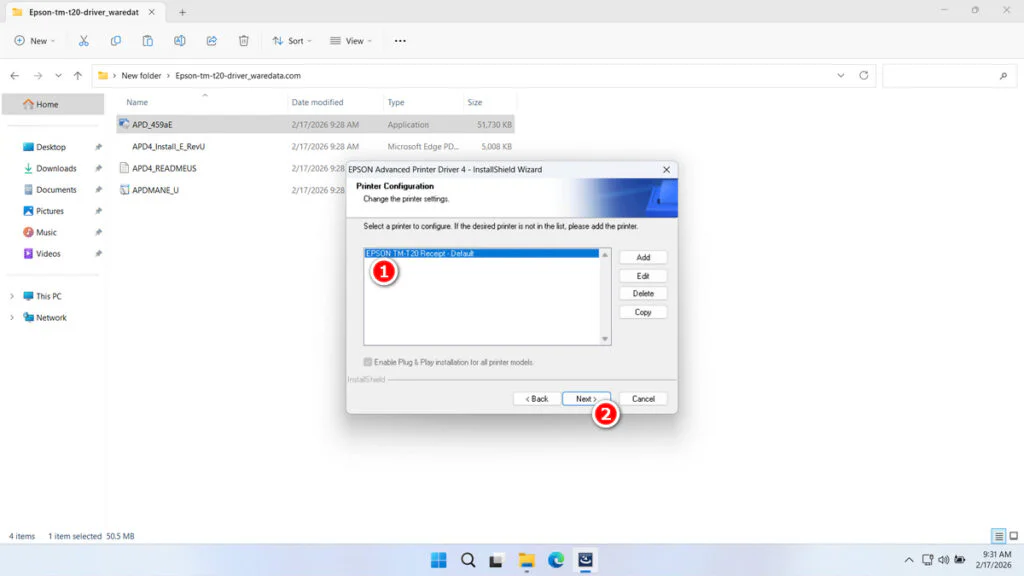Viewport: 1024px width, 576px height.
Task: Click the Next button in the wizard
Action: pyautogui.click(x=586, y=398)
